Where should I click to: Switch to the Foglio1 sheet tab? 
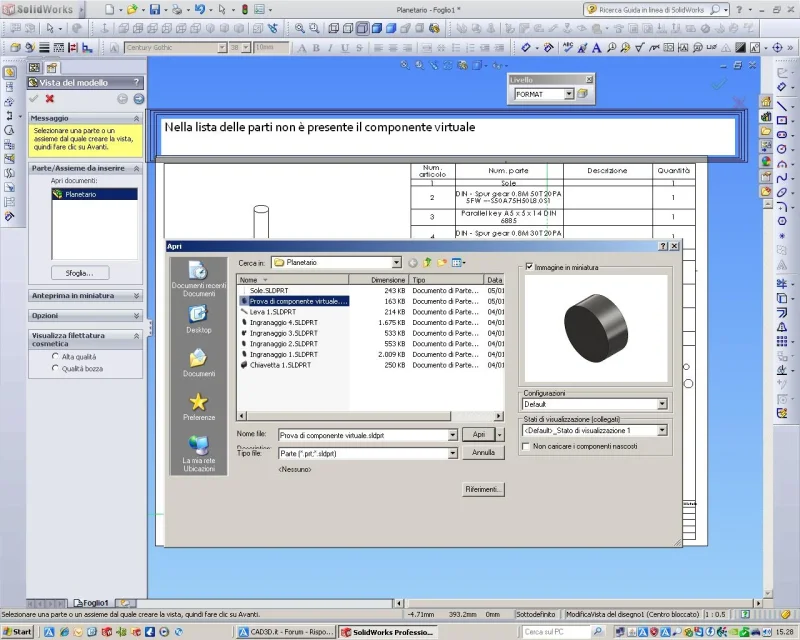(x=91, y=603)
